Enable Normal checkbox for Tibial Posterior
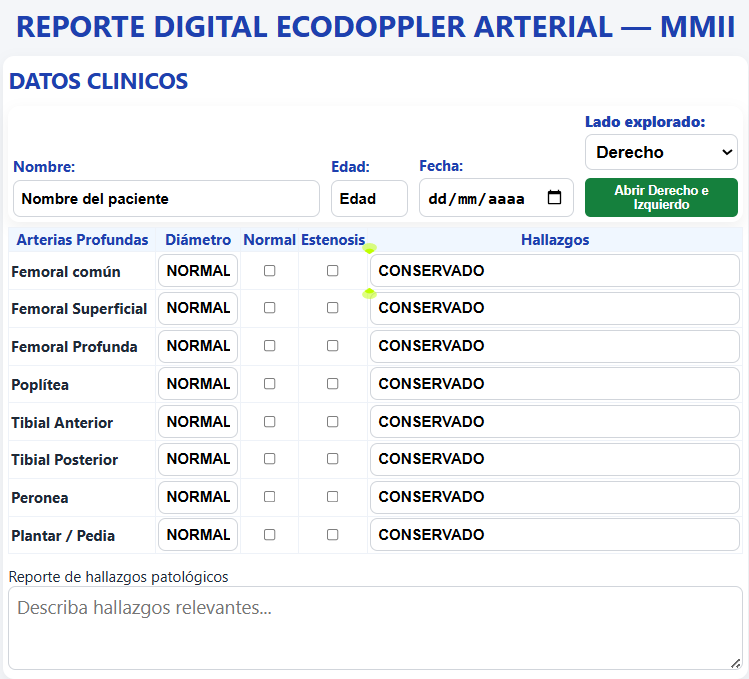Screen dimensions: 749x679 (269, 459)
